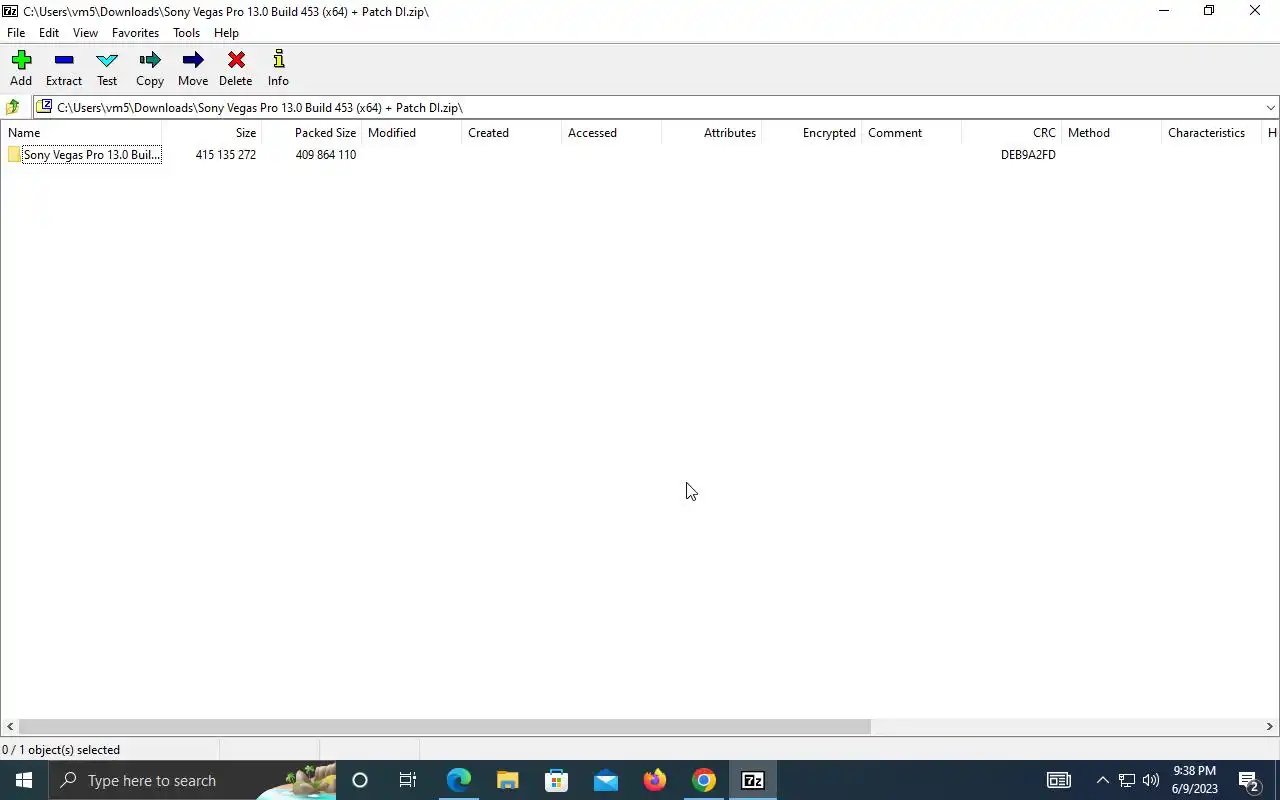Click the touch keyboard tray icon

point(1058,780)
